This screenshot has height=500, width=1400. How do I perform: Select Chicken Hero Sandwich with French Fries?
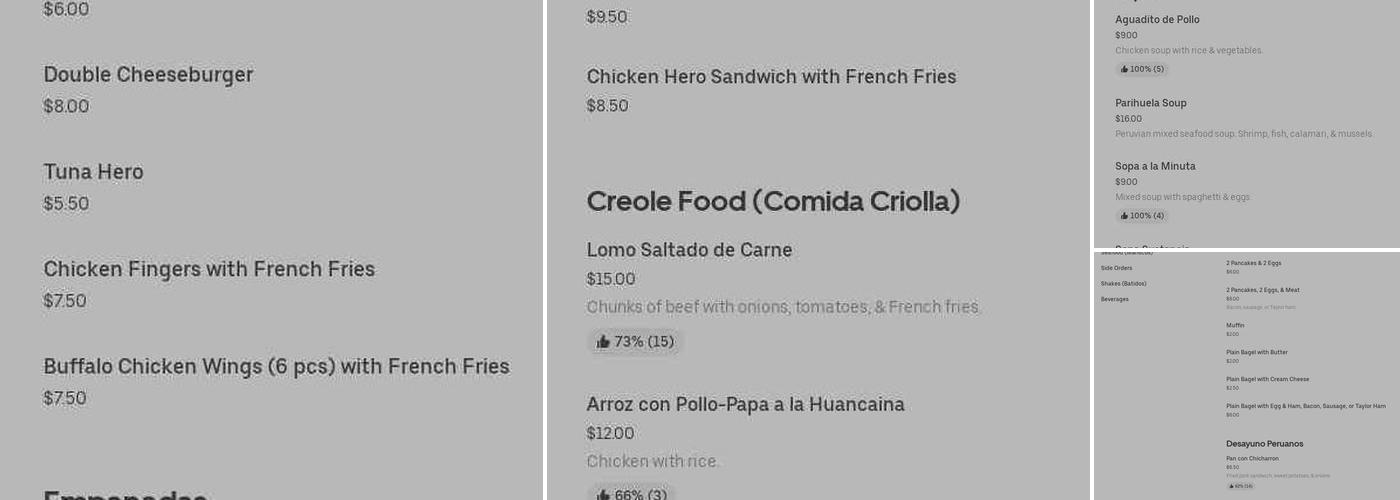tap(771, 77)
